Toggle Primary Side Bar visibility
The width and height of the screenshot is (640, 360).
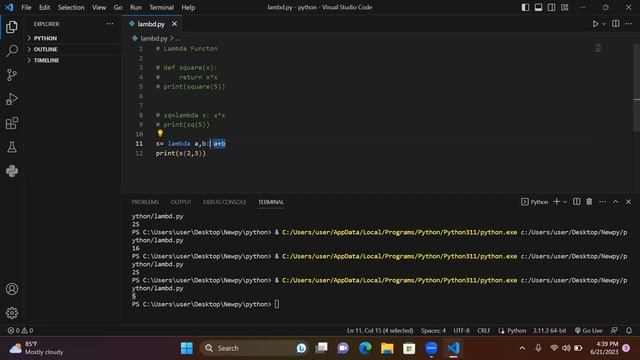[x=525, y=7]
